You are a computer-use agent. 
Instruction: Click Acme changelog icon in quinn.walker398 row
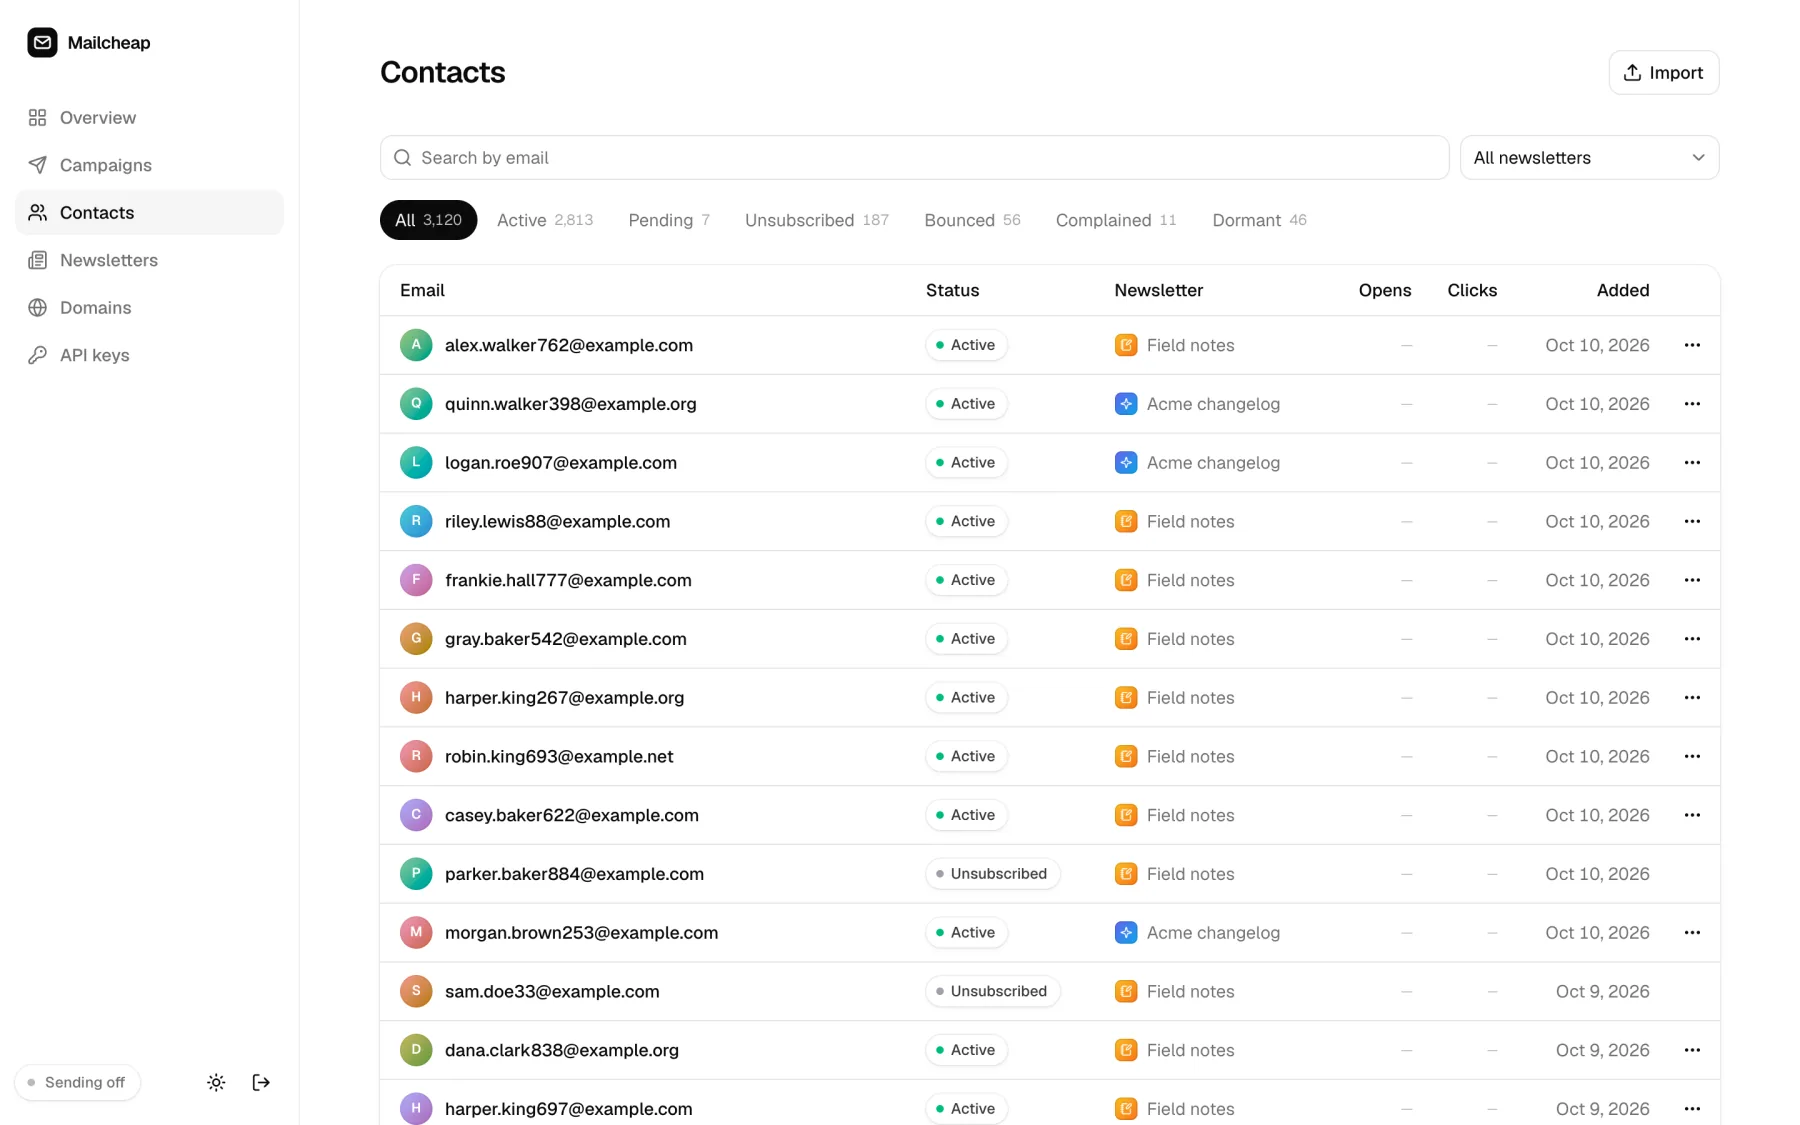(x=1126, y=404)
